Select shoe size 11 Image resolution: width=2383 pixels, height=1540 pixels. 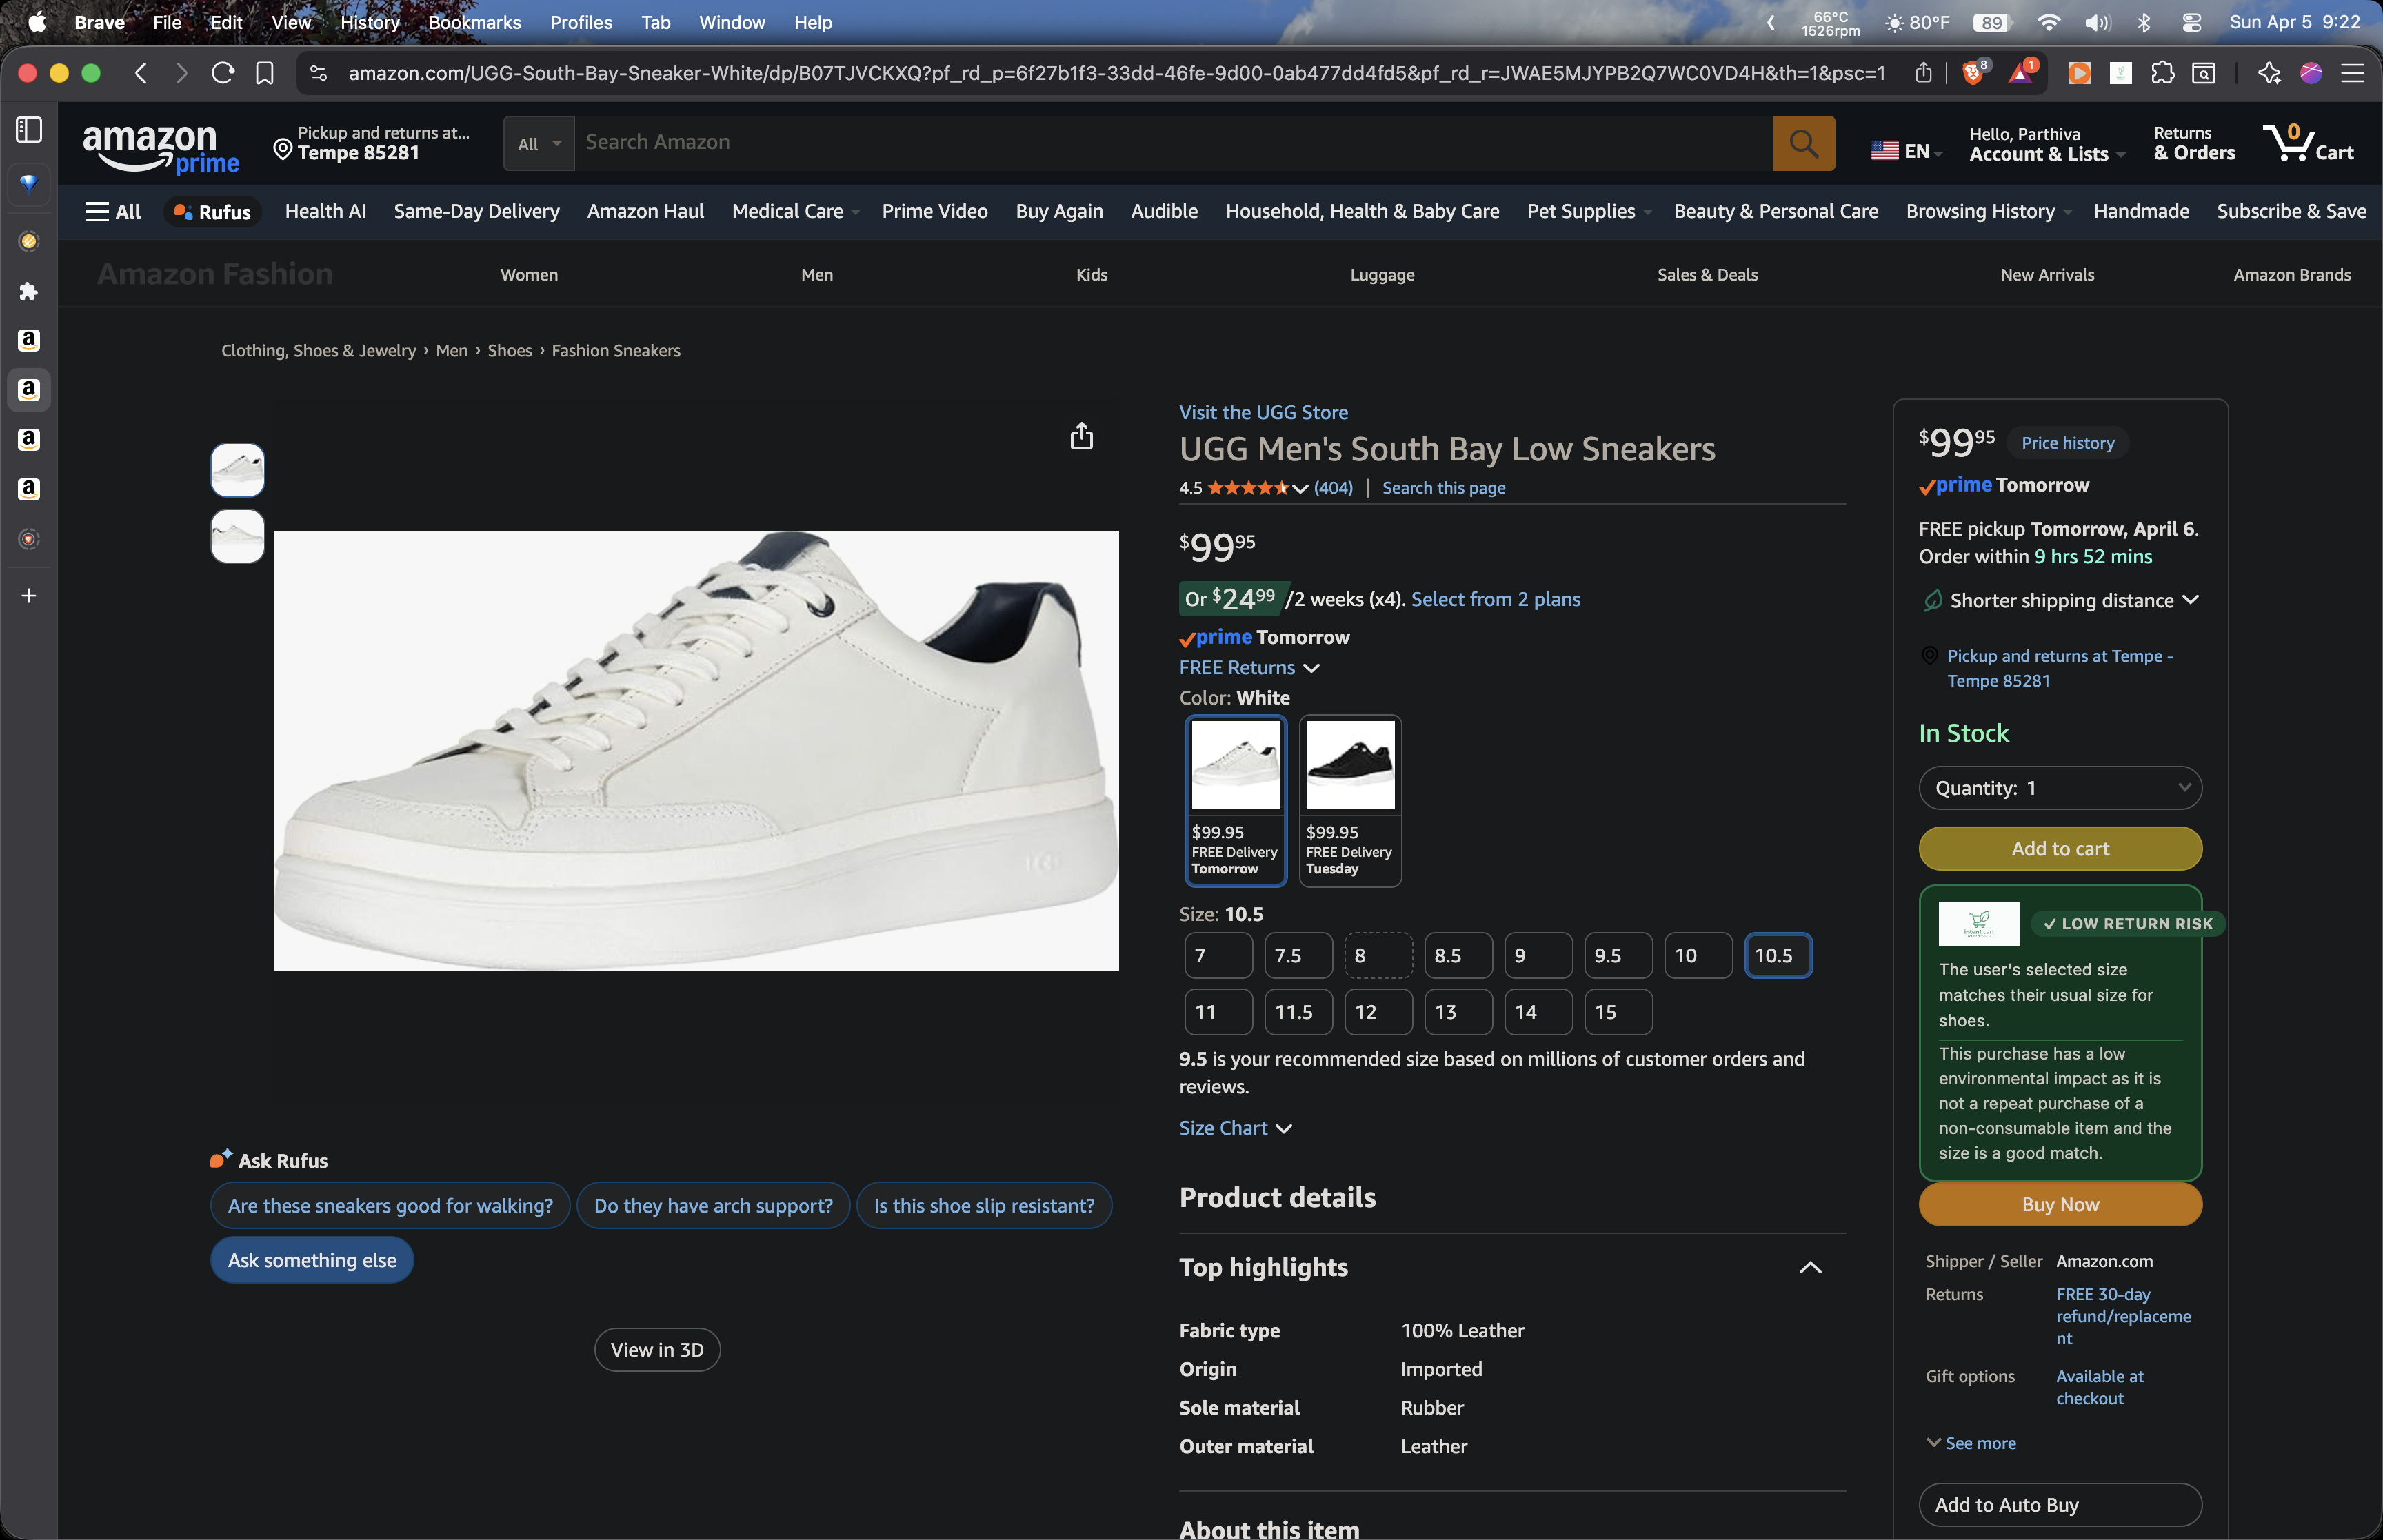pyautogui.click(x=1217, y=1012)
